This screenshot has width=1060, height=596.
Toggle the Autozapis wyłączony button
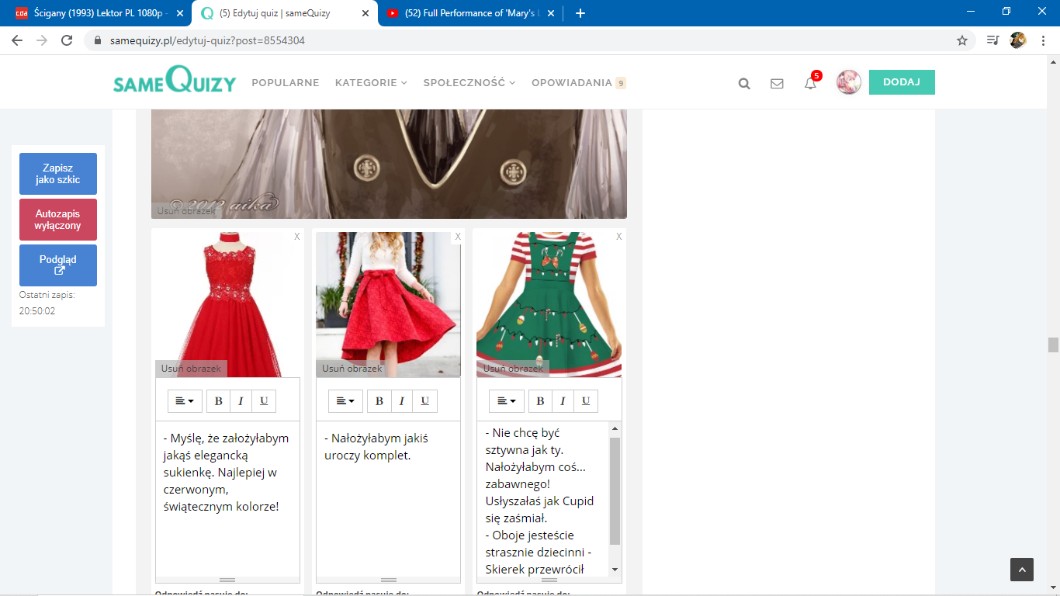[x=58, y=220]
